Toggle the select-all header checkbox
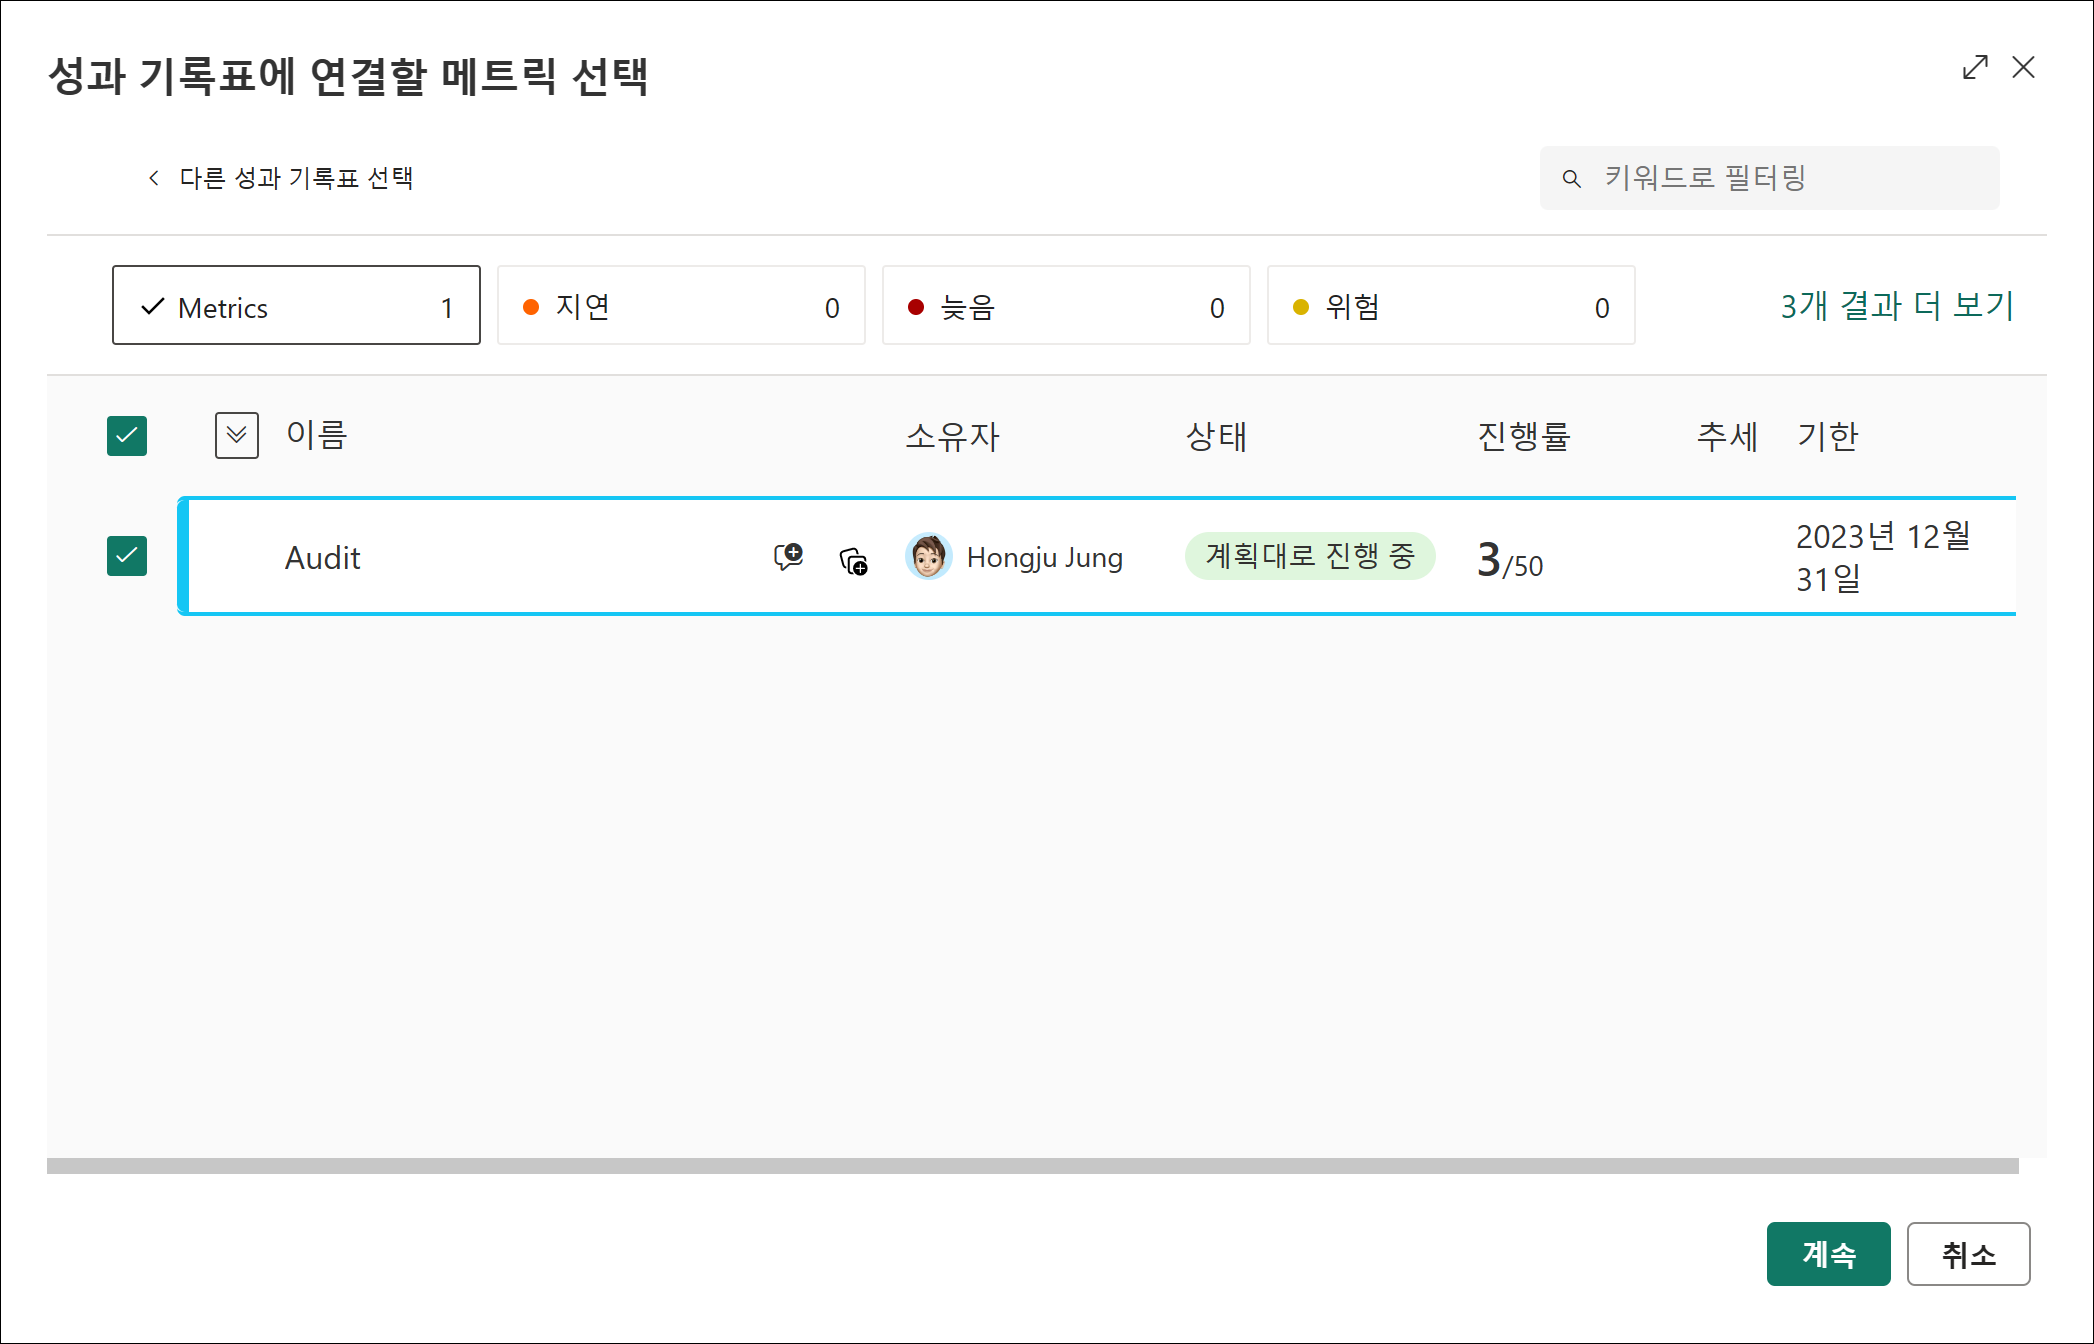The width and height of the screenshot is (2094, 1344). (x=127, y=436)
